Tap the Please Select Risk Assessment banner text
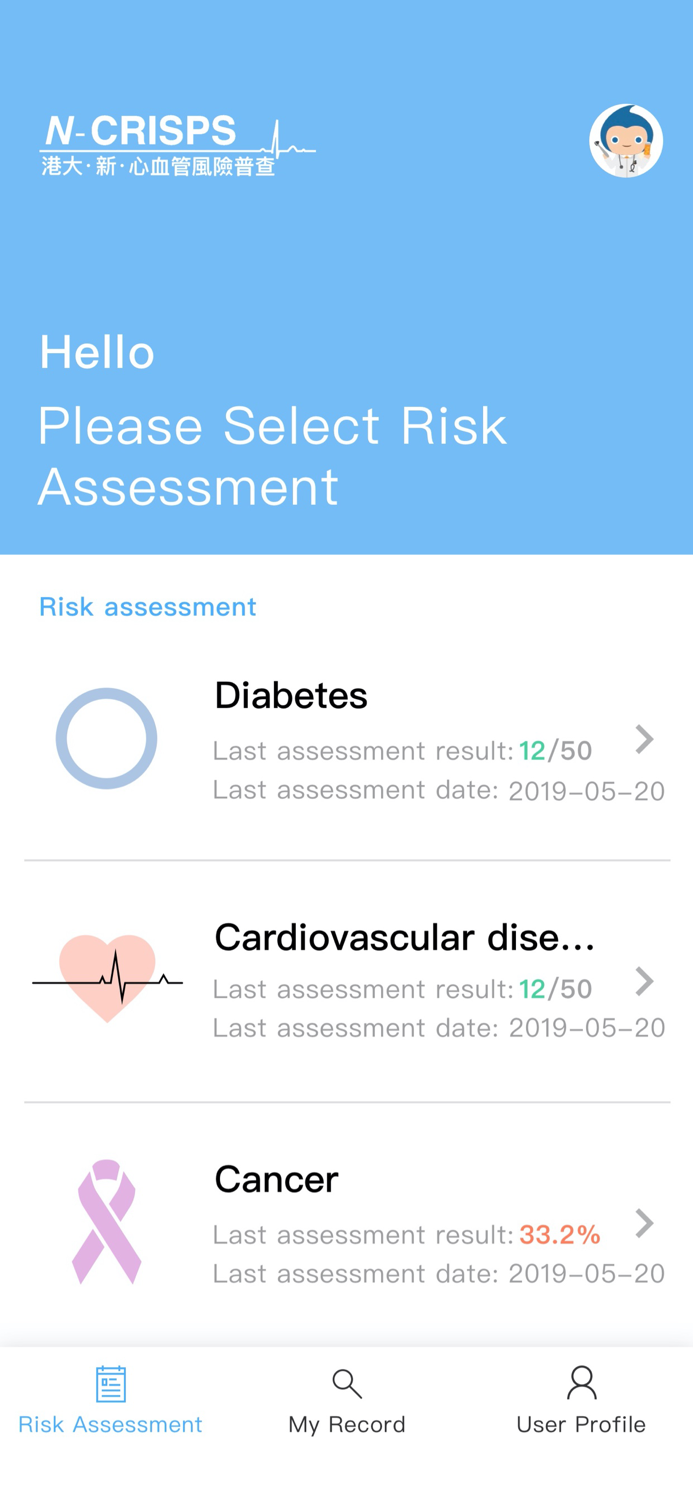 [x=272, y=456]
